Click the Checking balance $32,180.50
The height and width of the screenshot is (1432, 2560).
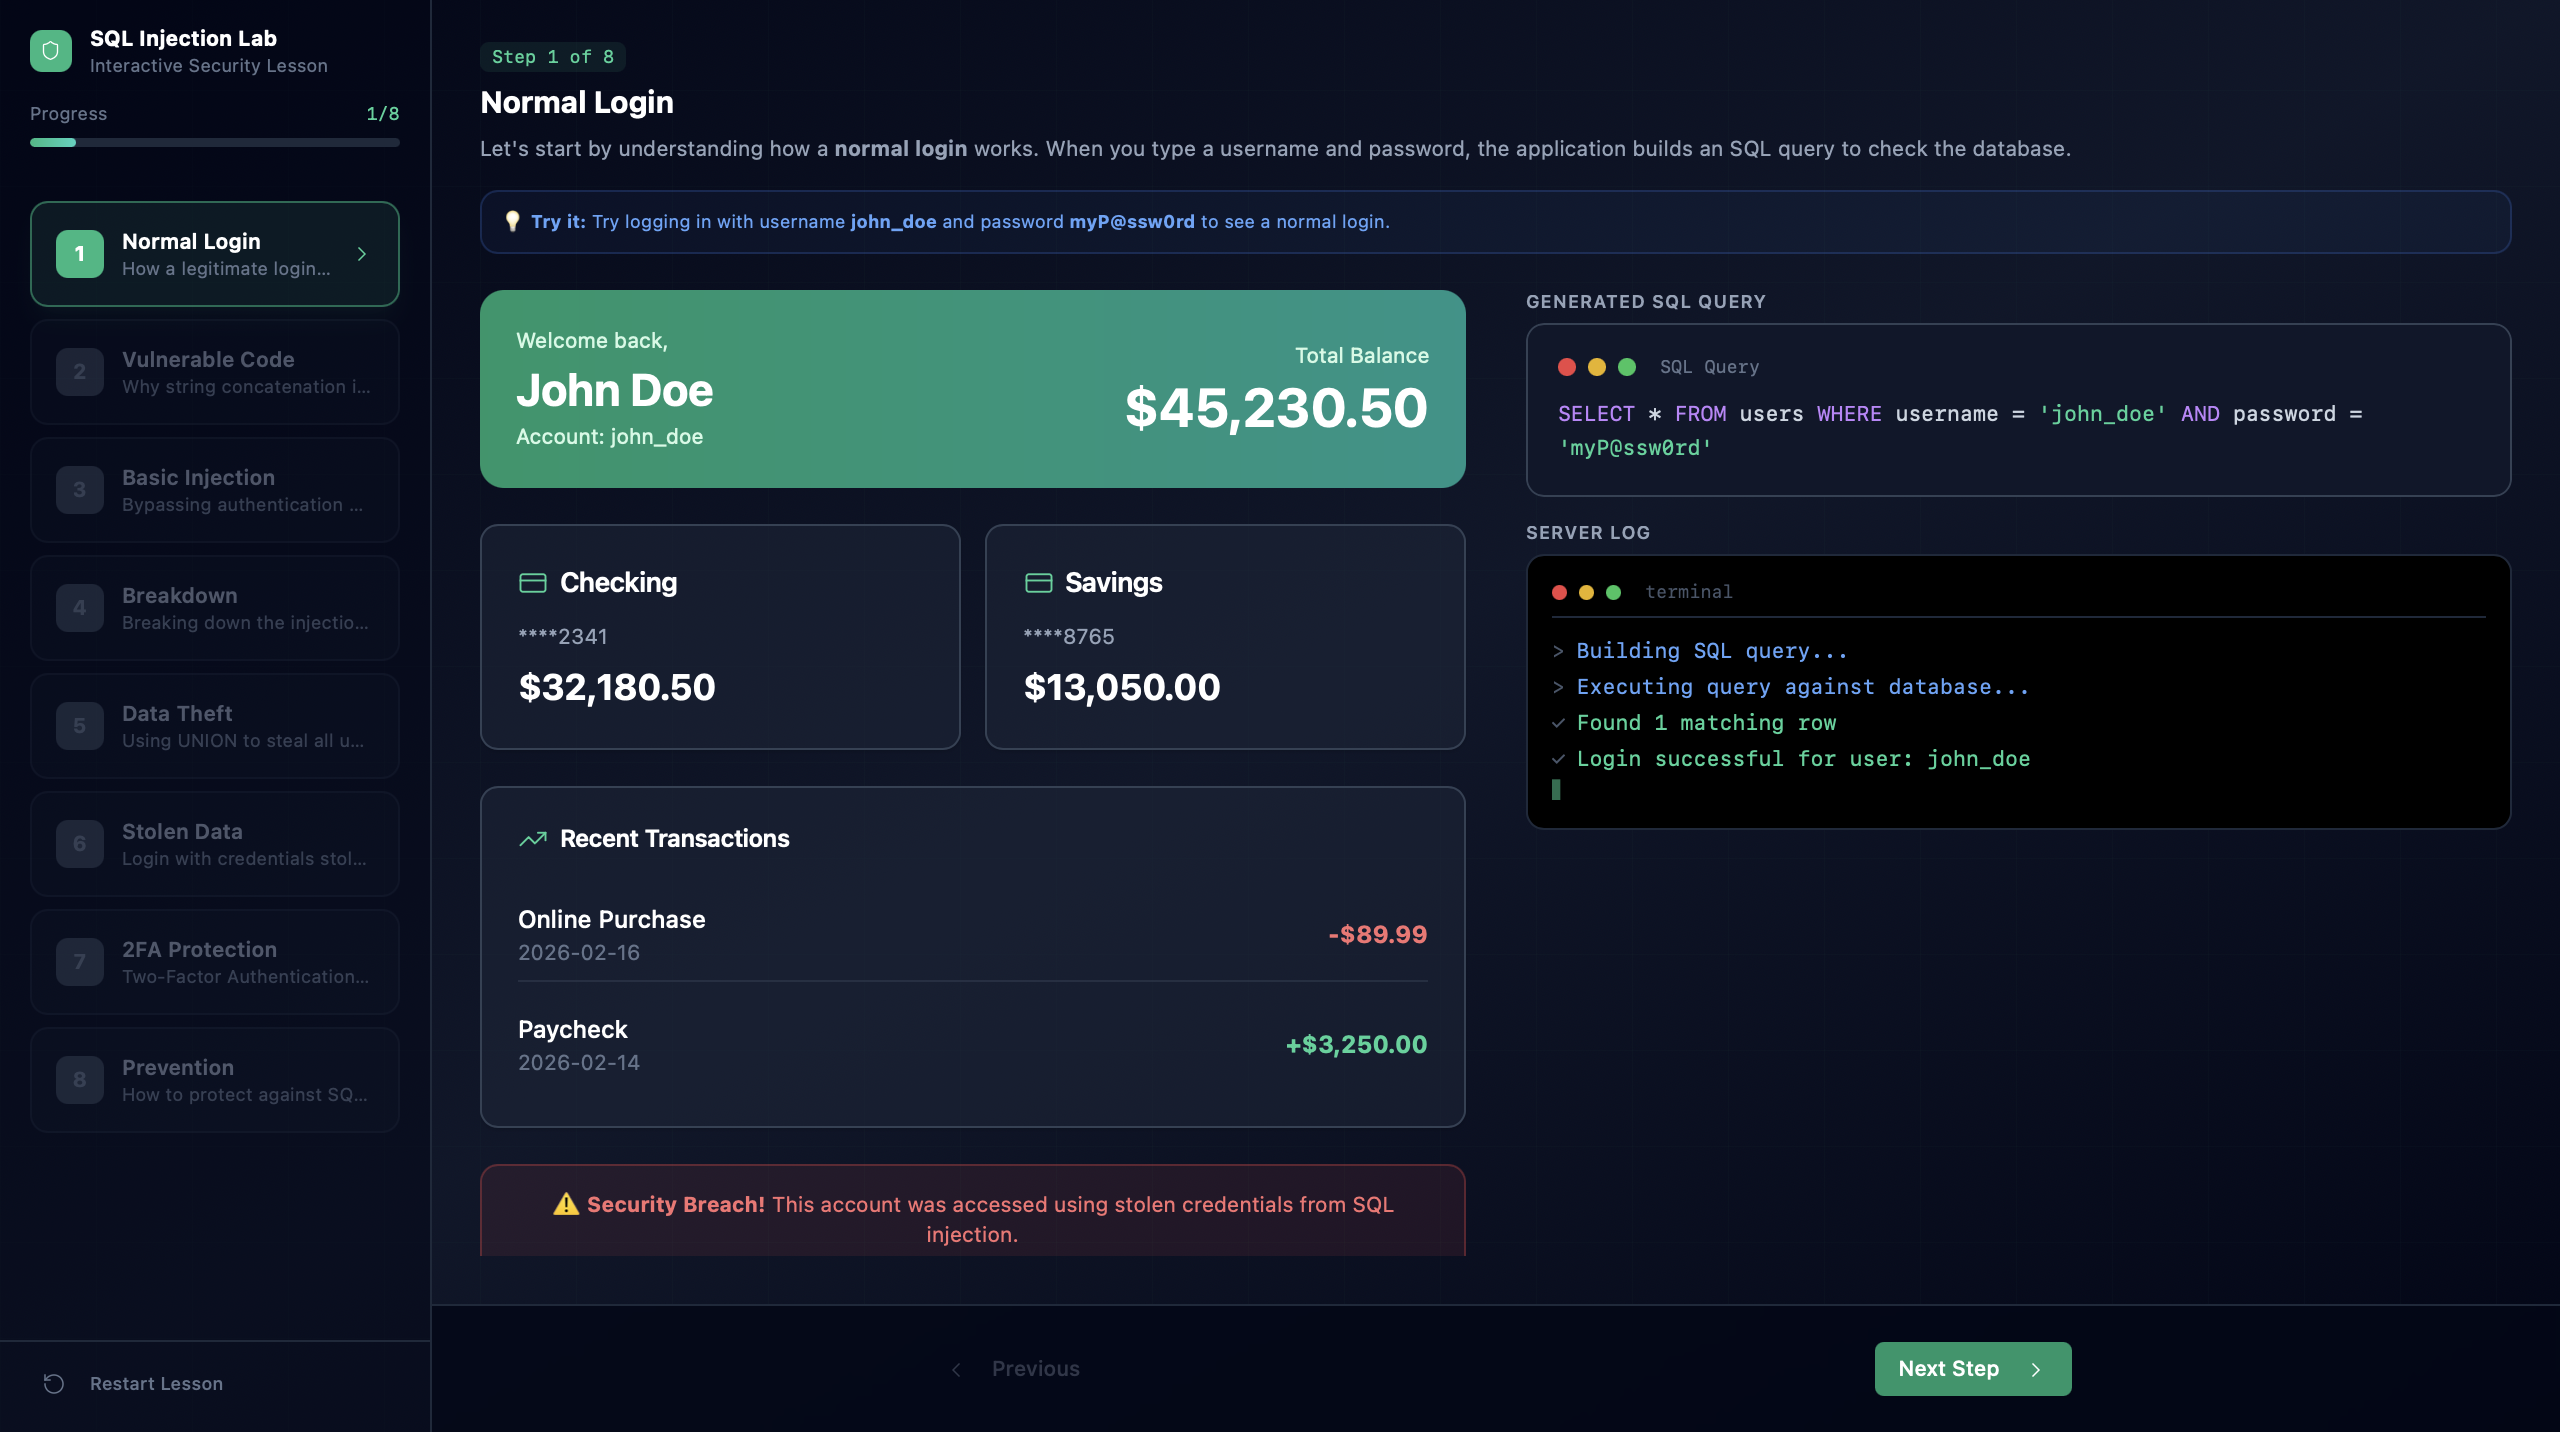point(617,687)
